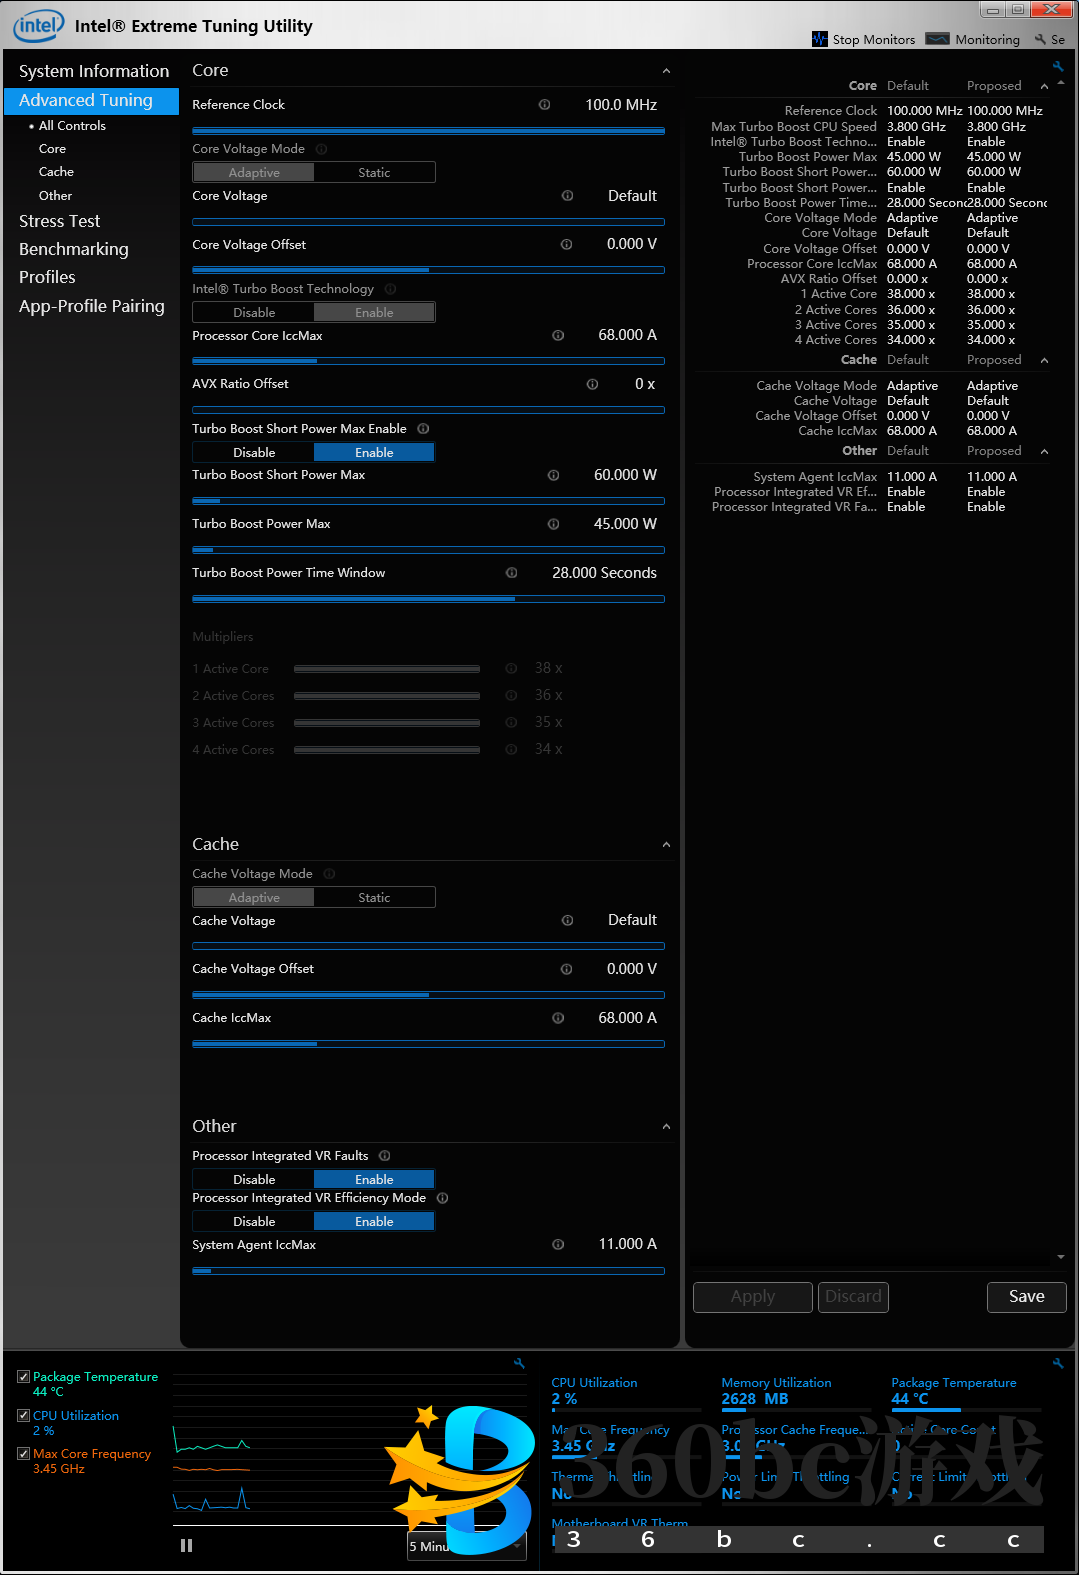Collapse the Cache settings section
This screenshot has height=1575, width=1079.
pos(666,845)
